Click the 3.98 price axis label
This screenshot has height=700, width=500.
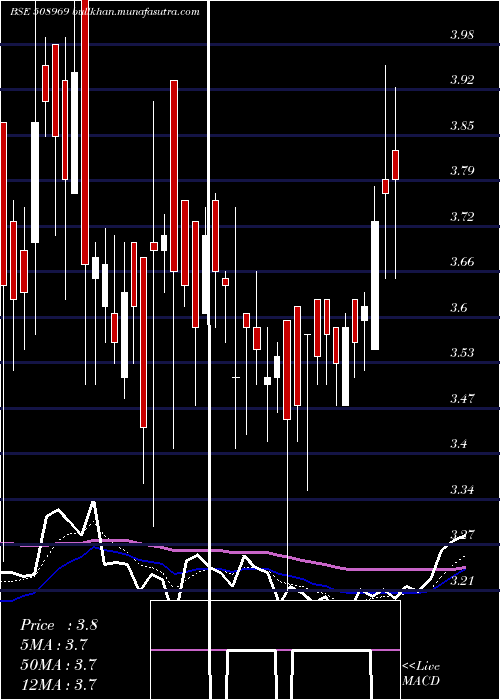pyautogui.click(x=462, y=34)
